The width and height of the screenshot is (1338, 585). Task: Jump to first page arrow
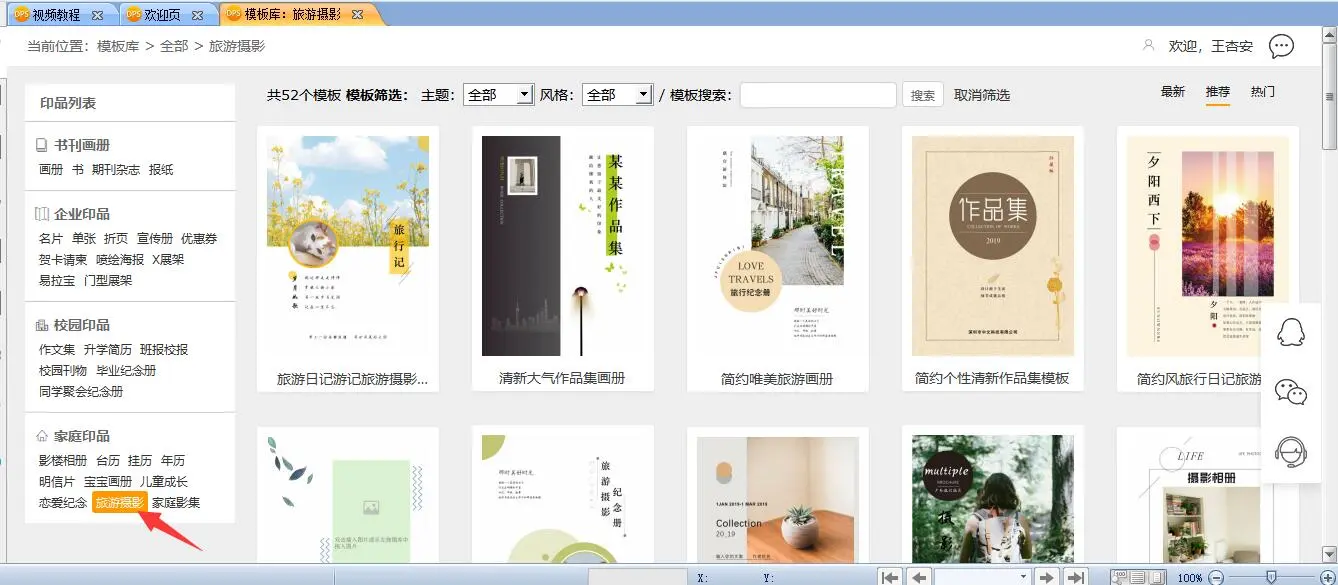pos(890,577)
